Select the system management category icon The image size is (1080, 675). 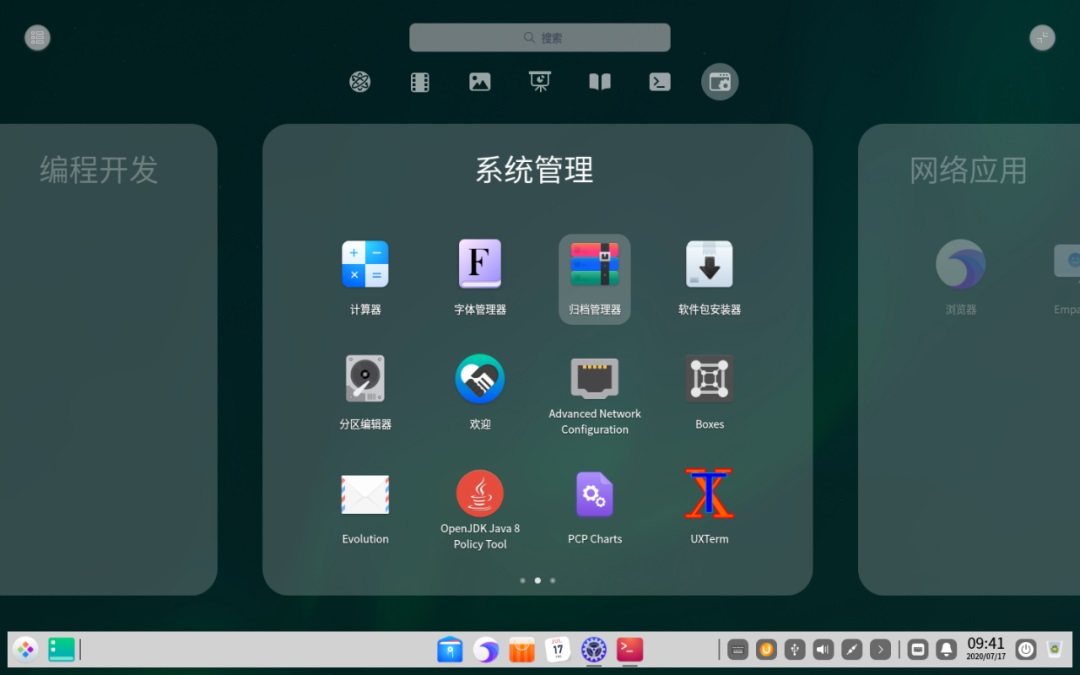tap(720, 82)
